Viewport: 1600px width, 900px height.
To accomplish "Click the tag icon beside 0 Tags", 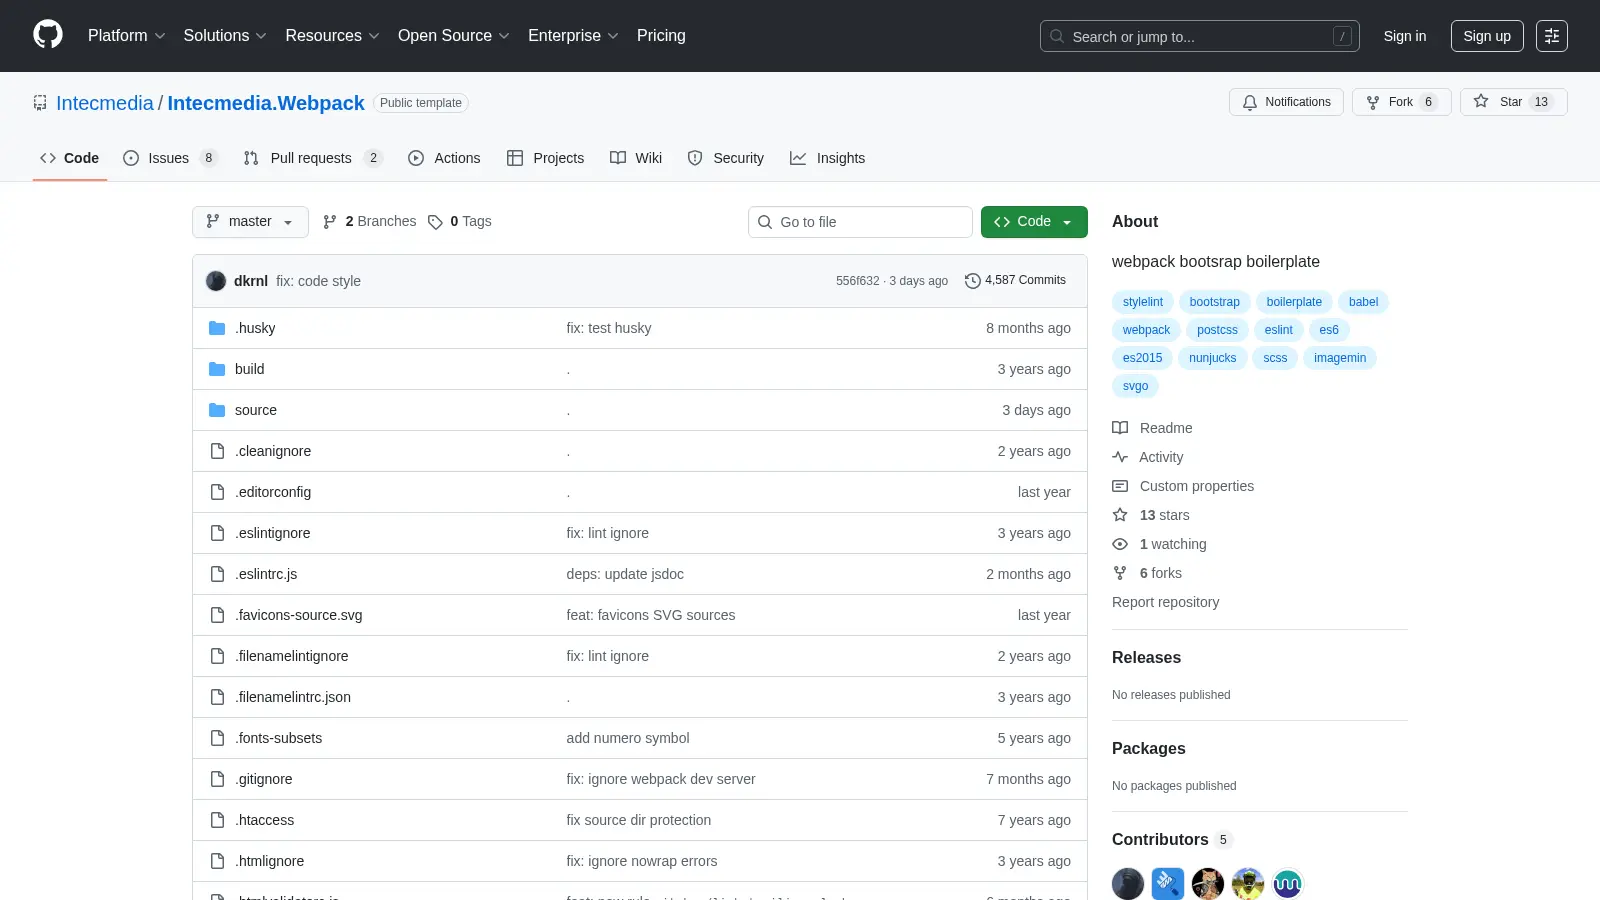I will (435, 222).
